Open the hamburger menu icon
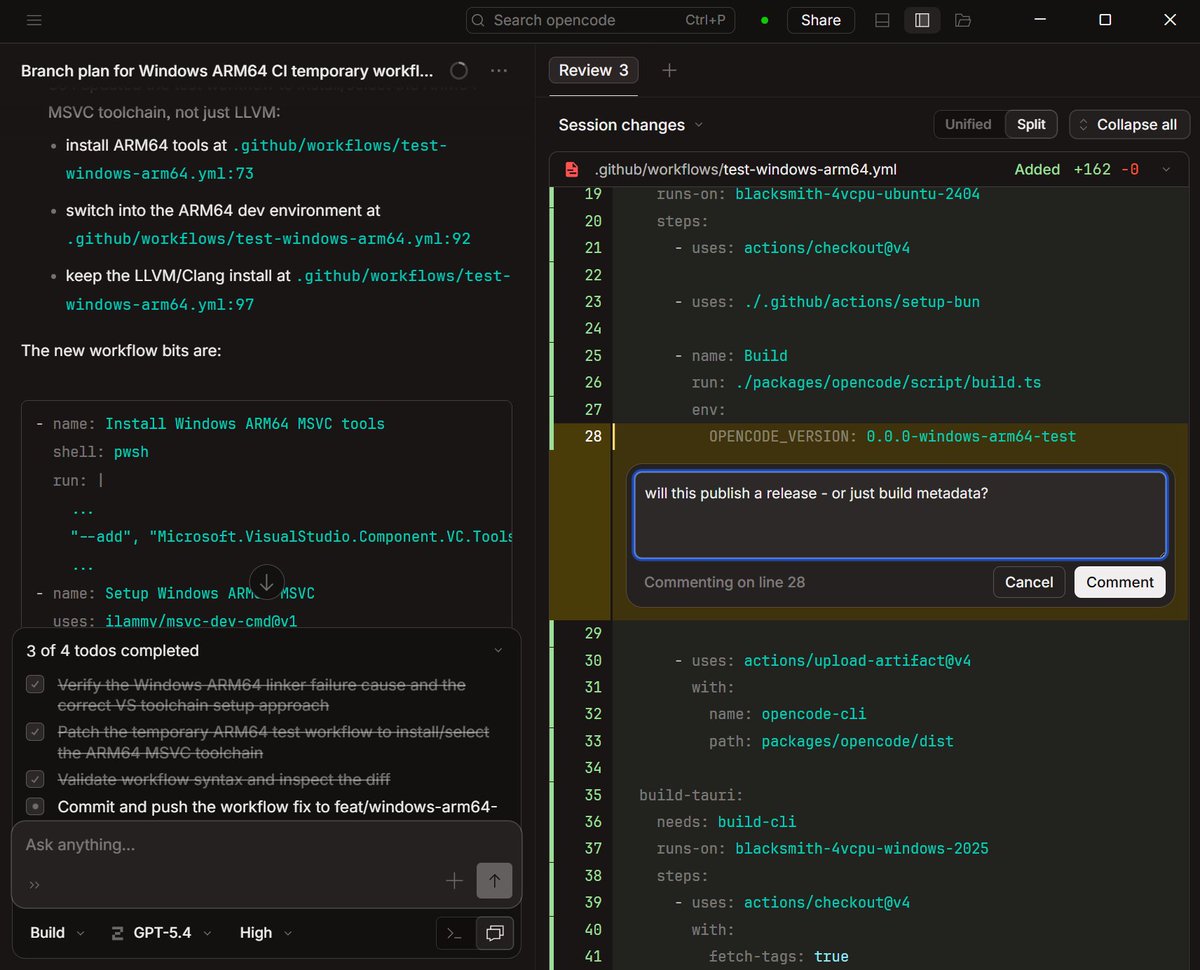 coord(34,20)
